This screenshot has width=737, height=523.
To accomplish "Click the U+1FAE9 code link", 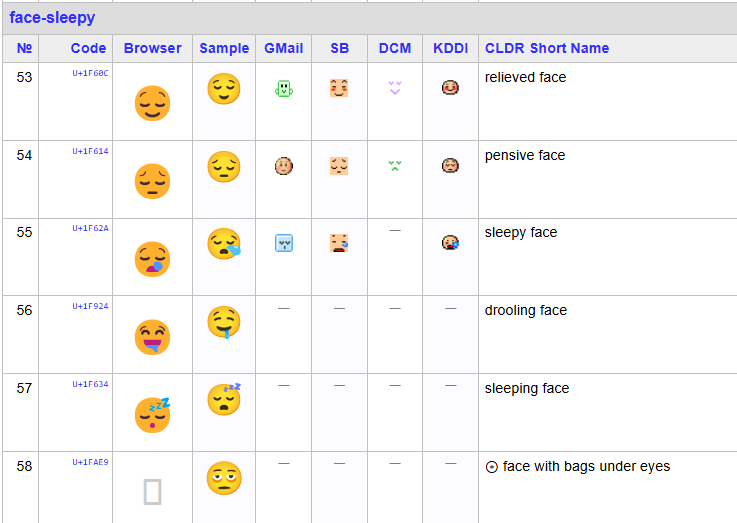I will pos(90,462).
